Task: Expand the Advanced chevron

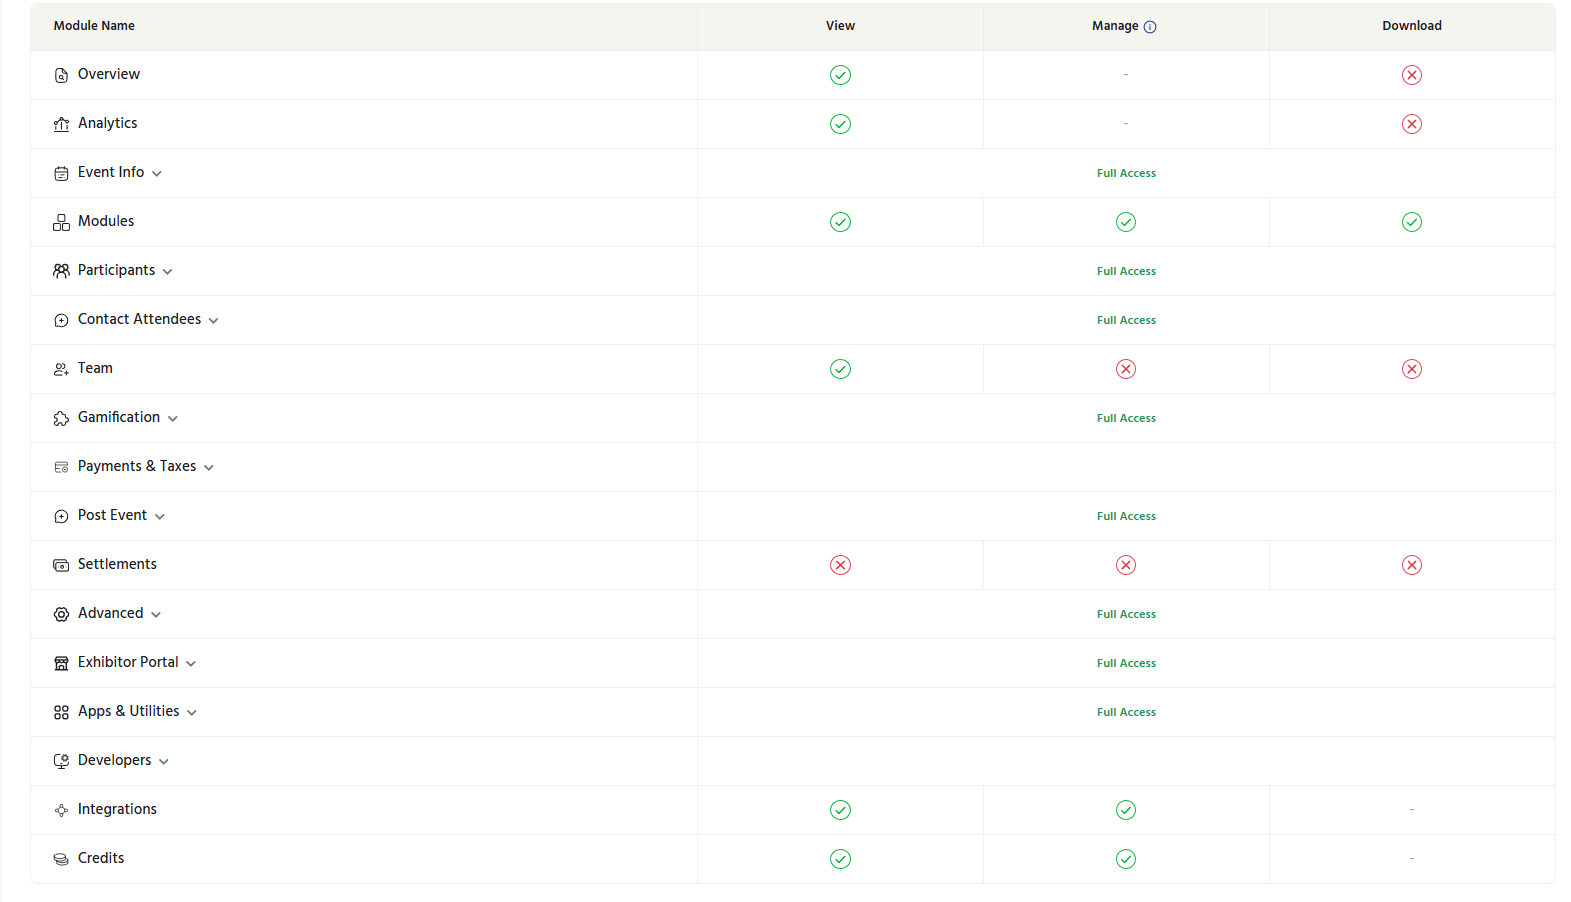Action: tap(156, 615)
